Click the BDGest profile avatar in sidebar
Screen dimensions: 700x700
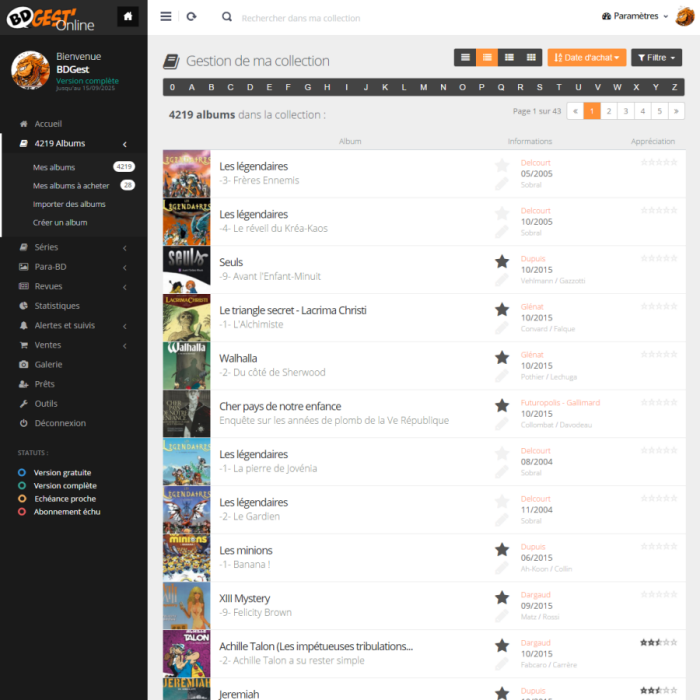30,70
